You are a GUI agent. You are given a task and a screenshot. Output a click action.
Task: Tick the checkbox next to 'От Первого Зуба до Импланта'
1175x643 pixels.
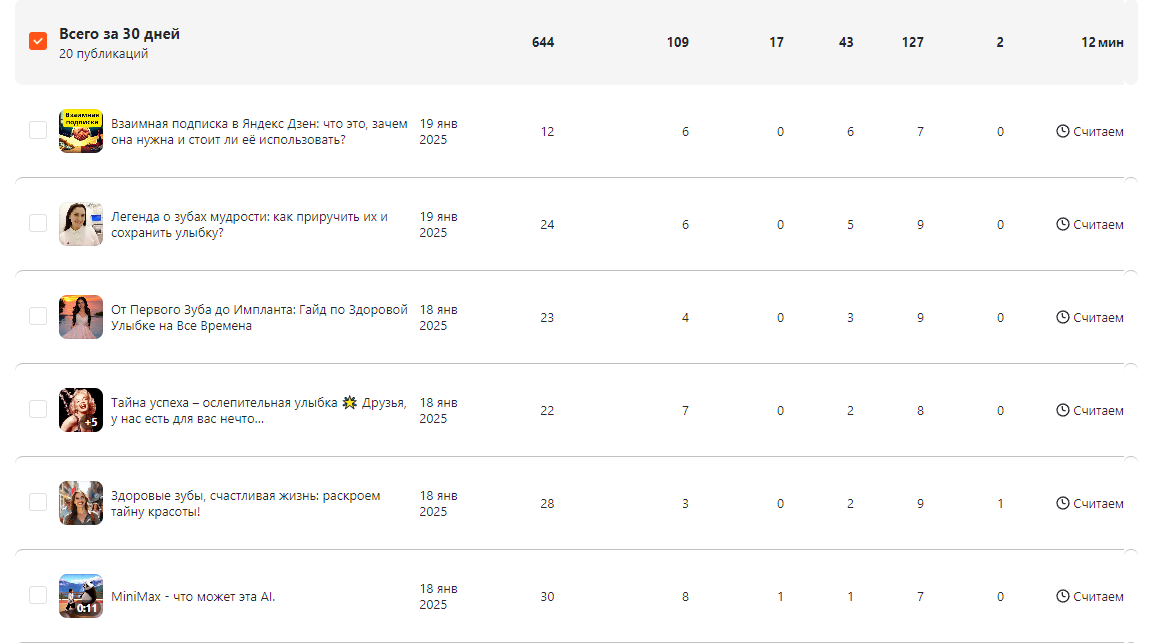point(38,316)
